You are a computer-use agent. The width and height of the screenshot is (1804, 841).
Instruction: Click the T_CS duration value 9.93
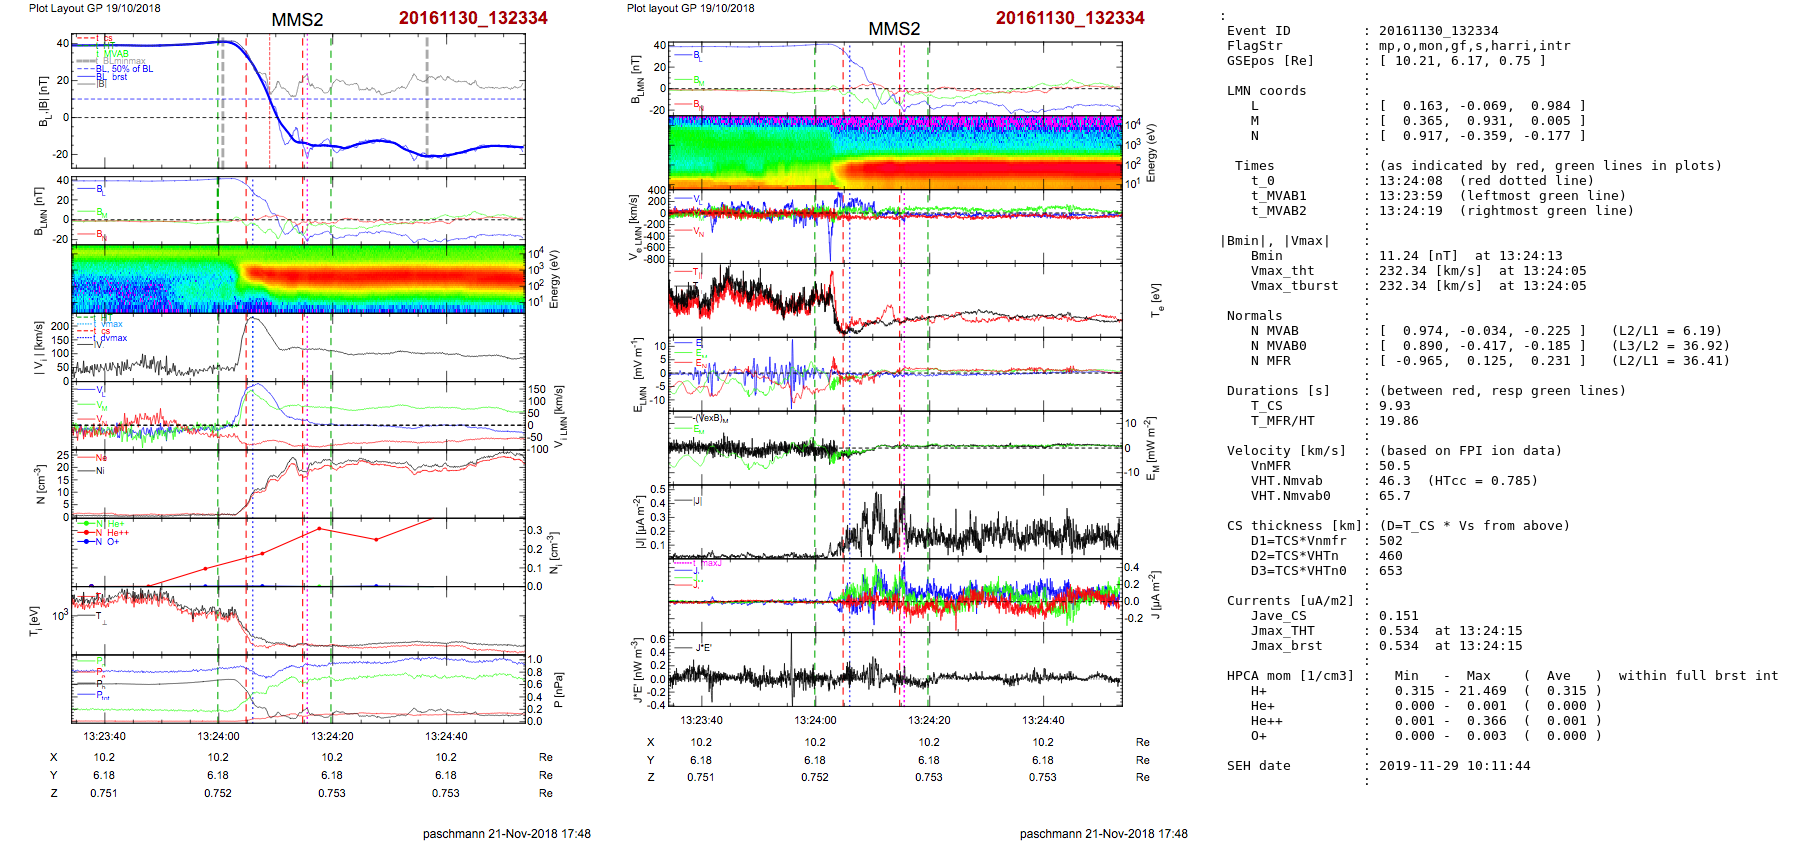tap(1394, 406)
